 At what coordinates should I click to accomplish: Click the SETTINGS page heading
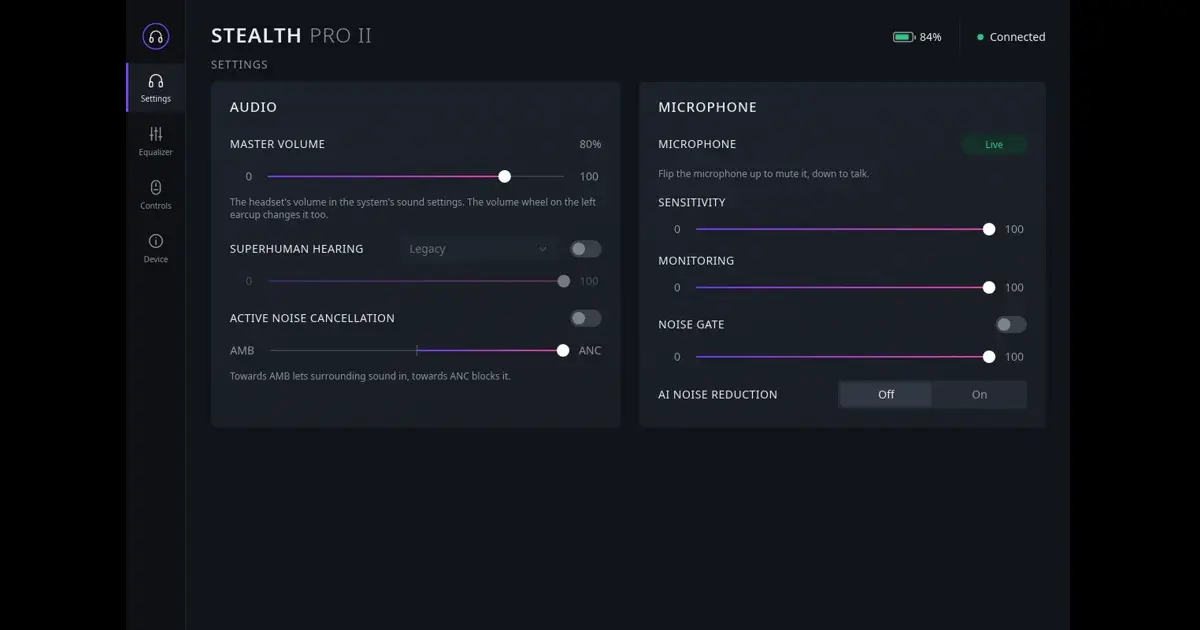[x=239, y=64]
